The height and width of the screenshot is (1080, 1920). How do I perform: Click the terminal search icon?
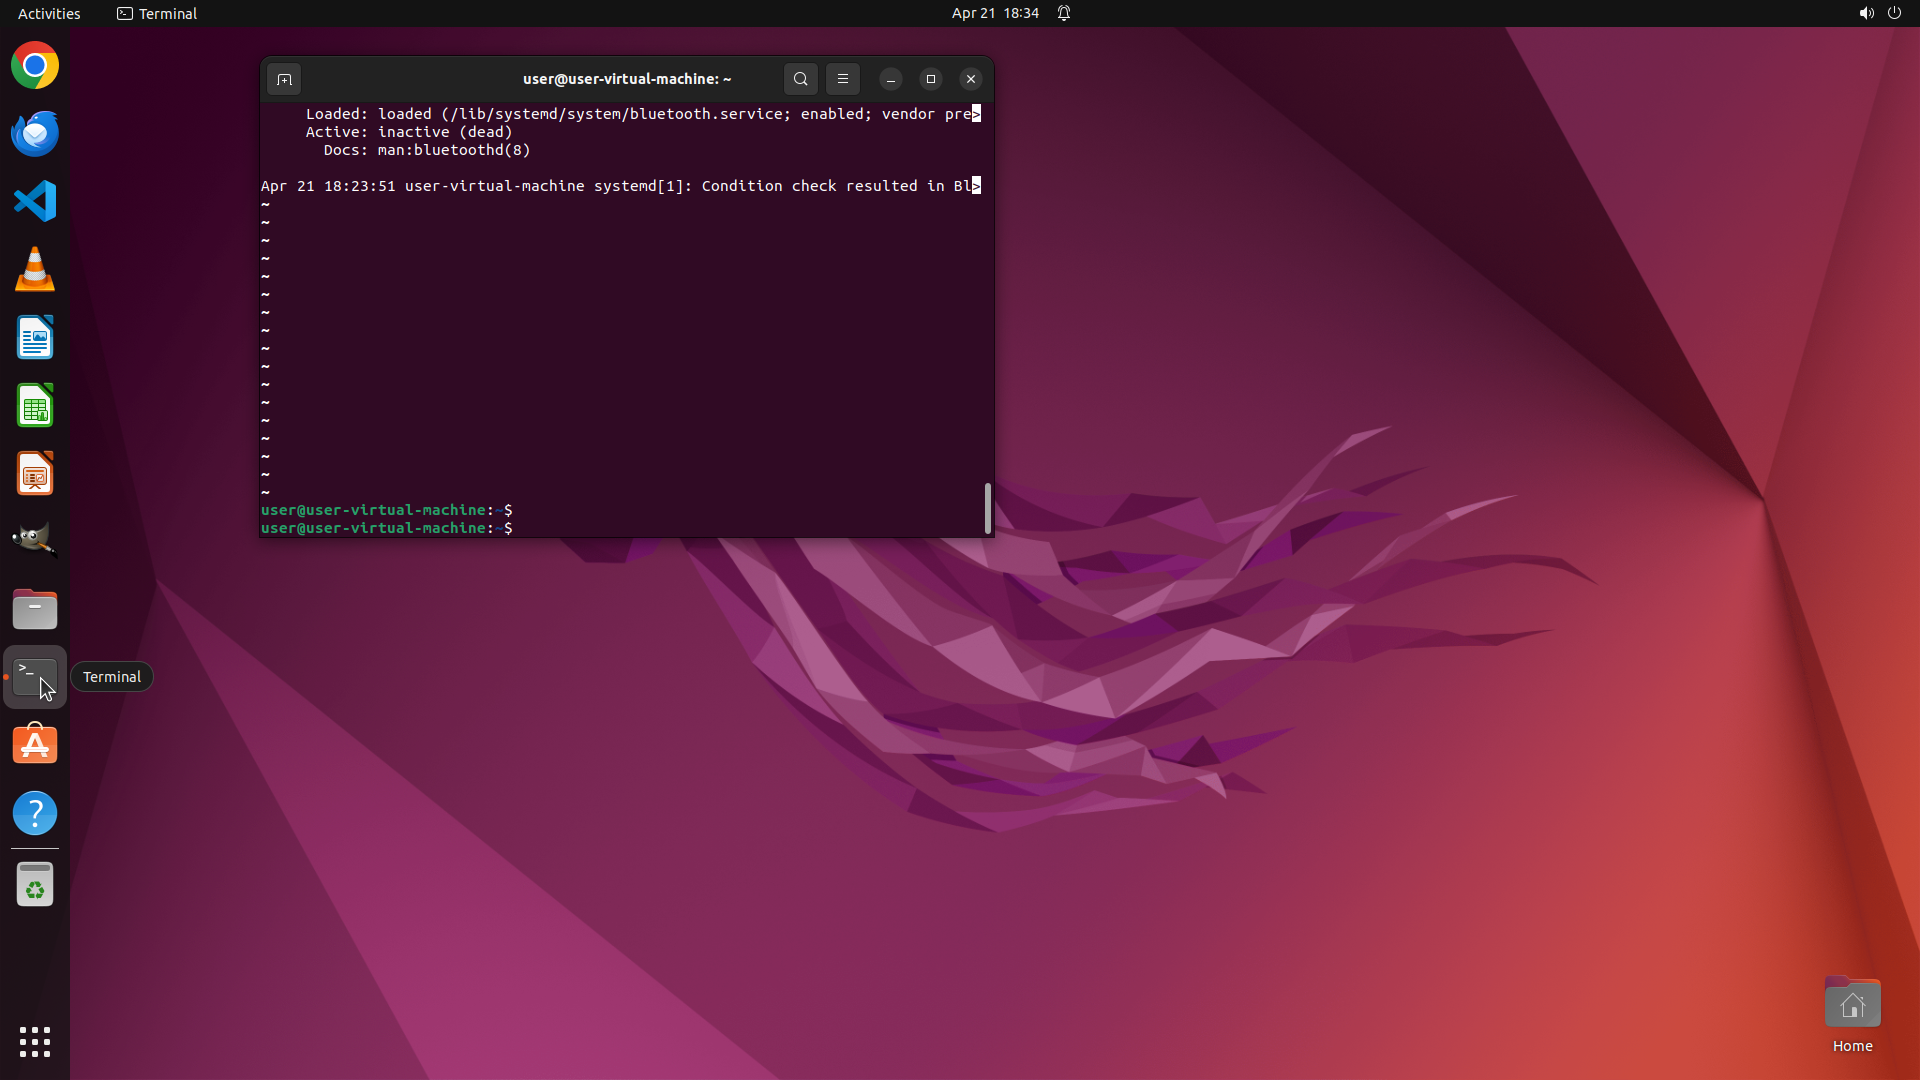(800, 79)
